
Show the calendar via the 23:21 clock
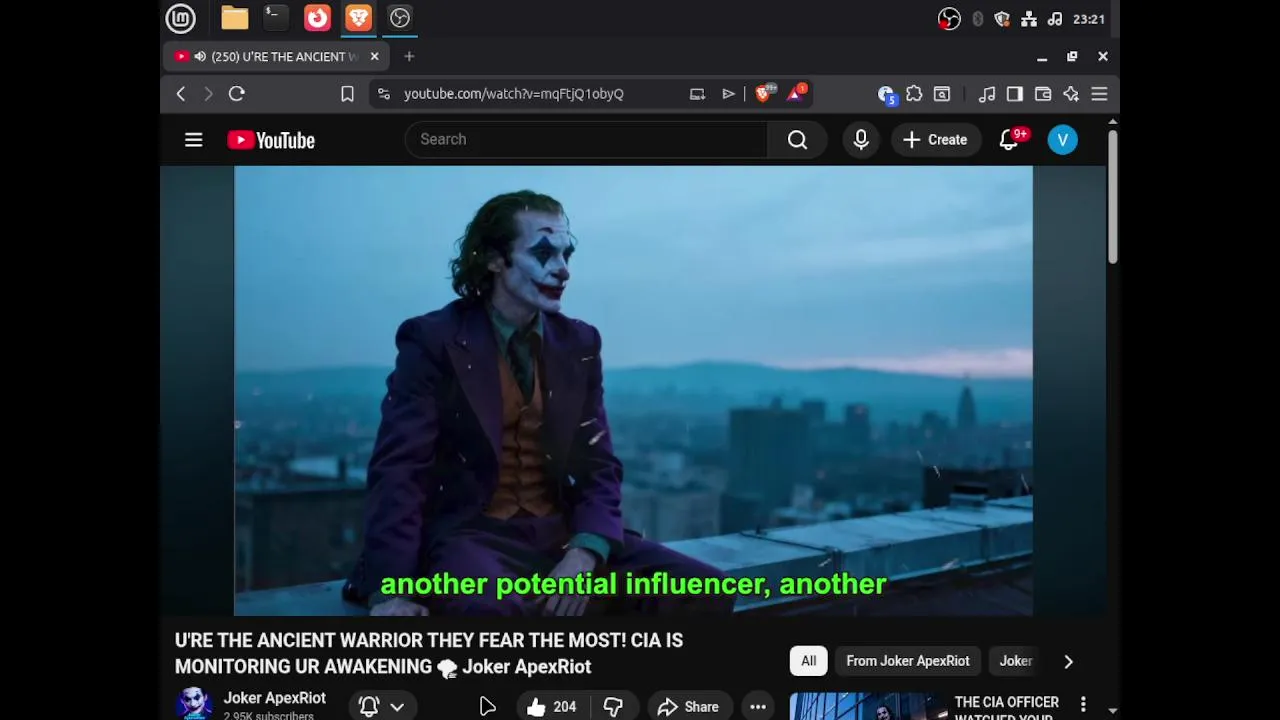1088,19
